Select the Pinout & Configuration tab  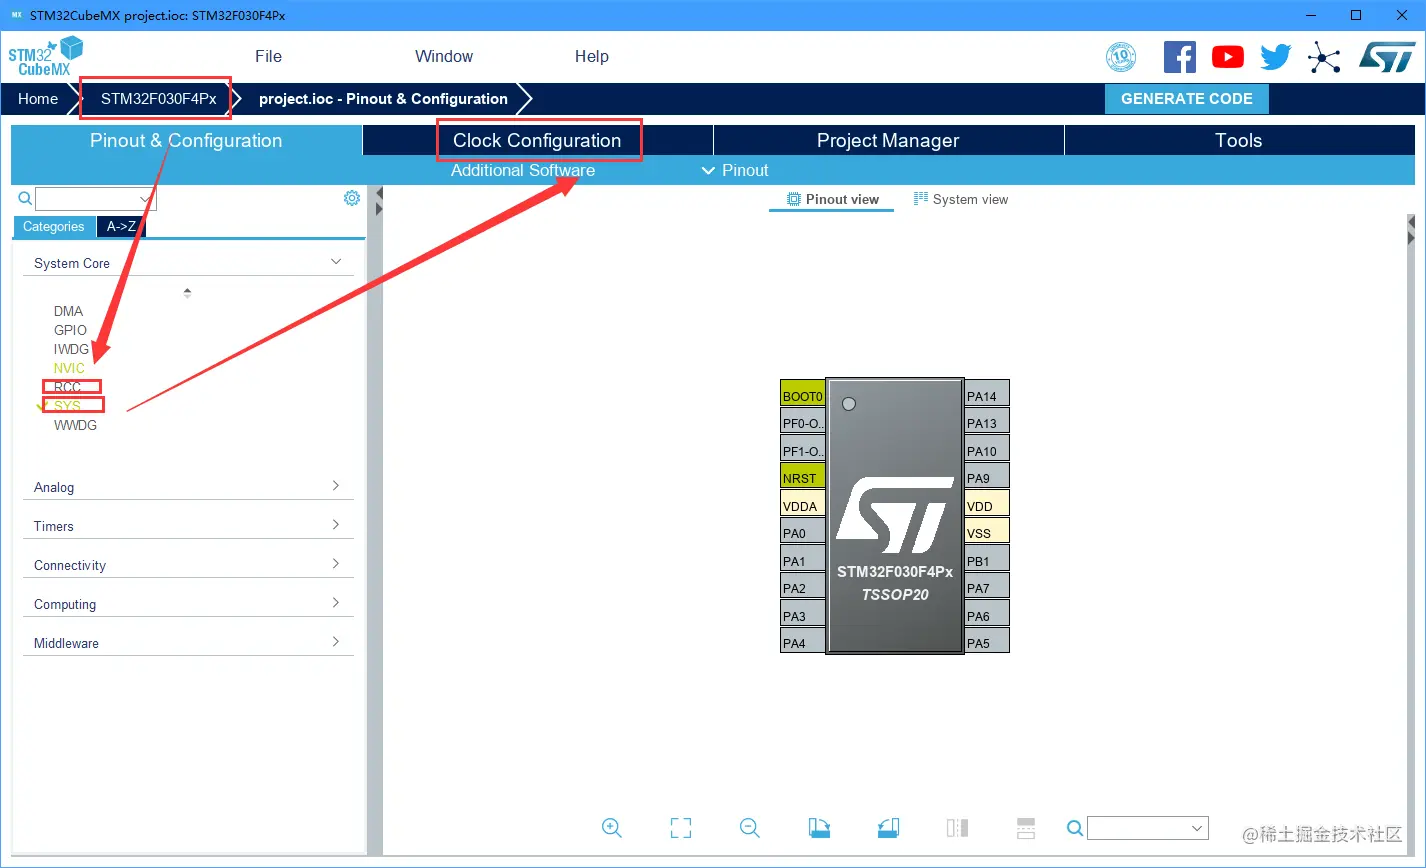186,140
